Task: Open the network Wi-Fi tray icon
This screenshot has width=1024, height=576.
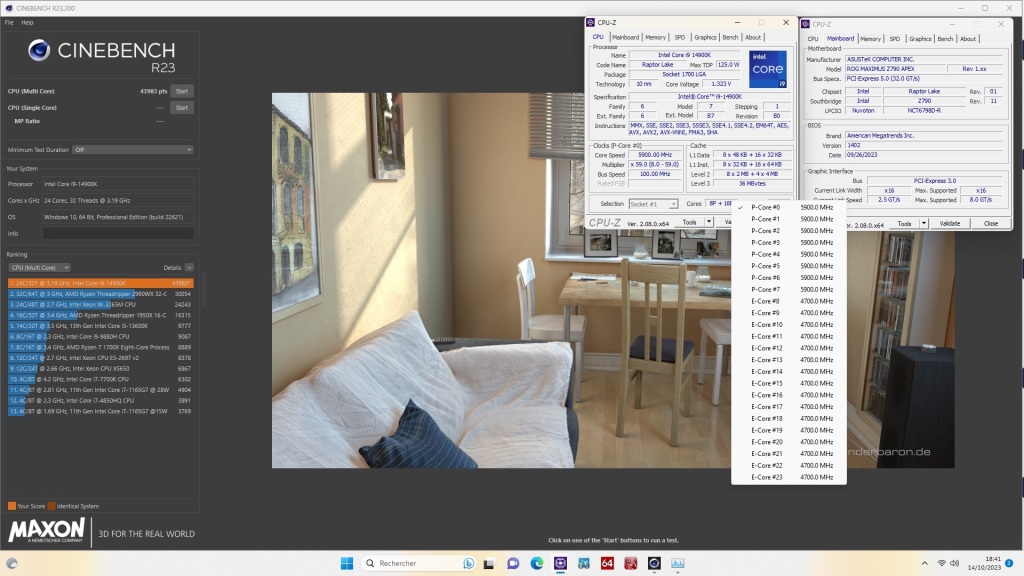Action: 941,563
